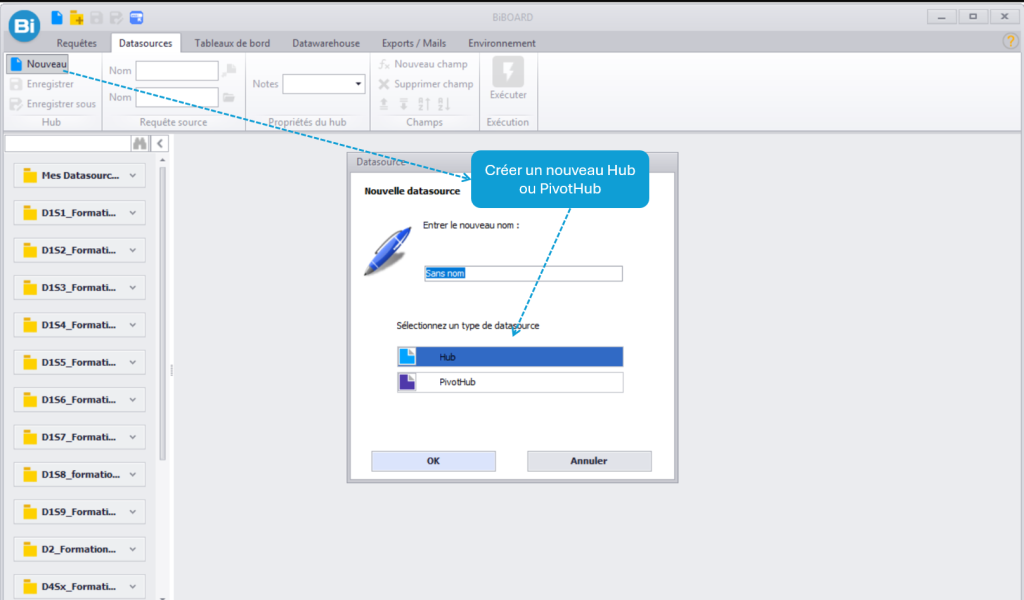Click the first Nom input field
The width and height of the screenshot is (1024, 600).
click(x=177, y=71)
